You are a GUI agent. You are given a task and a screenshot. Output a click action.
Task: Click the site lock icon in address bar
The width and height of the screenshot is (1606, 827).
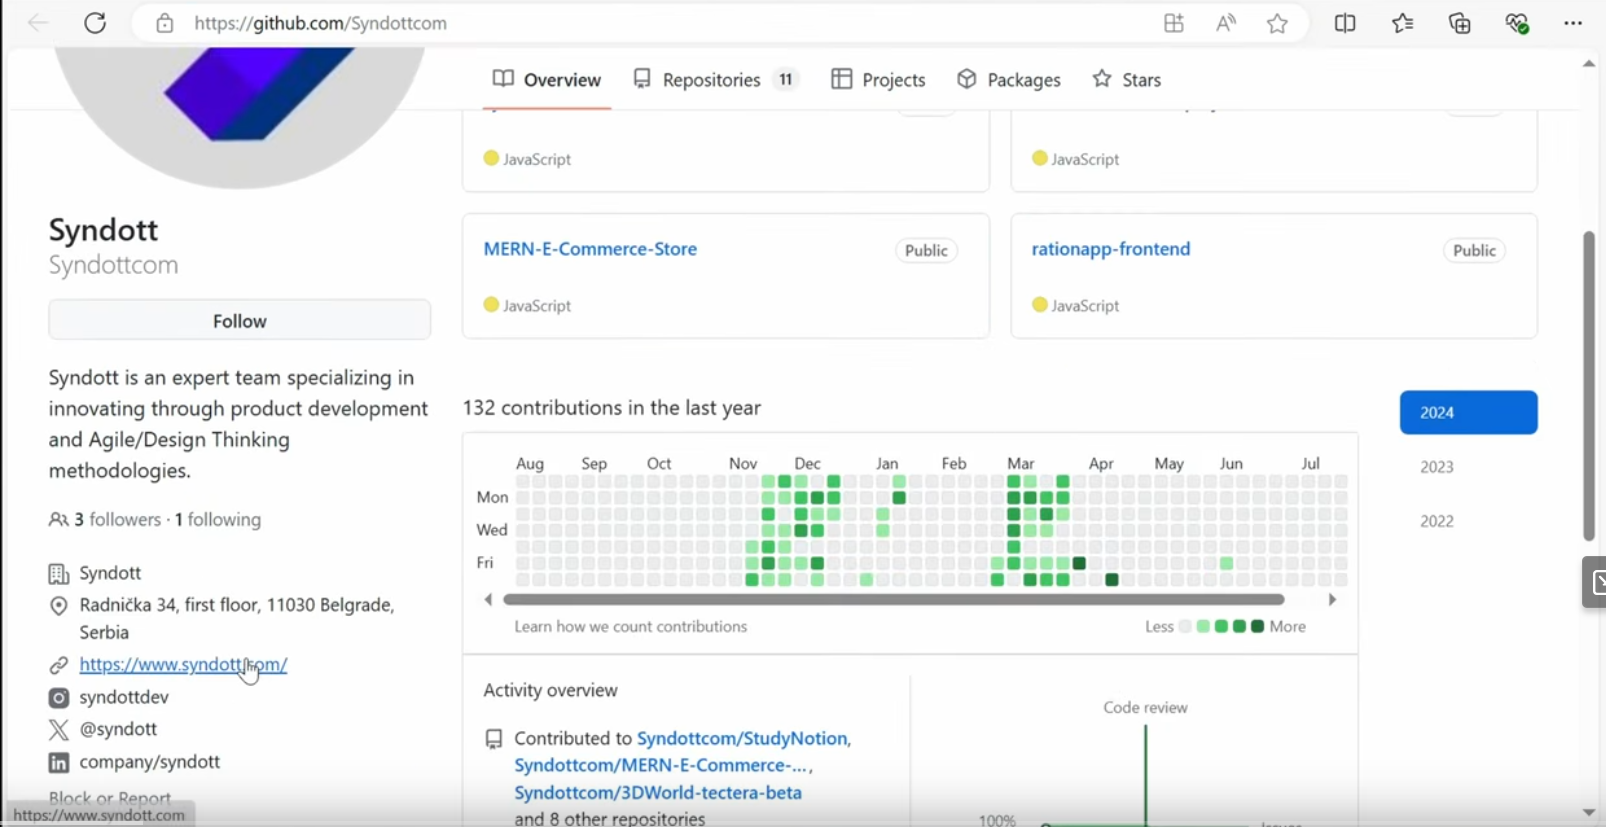point(165,23)
